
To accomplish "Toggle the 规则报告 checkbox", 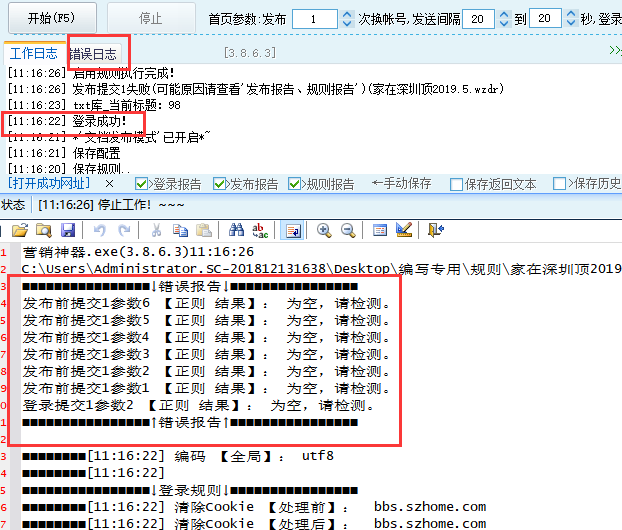I will tap(294, 184).
